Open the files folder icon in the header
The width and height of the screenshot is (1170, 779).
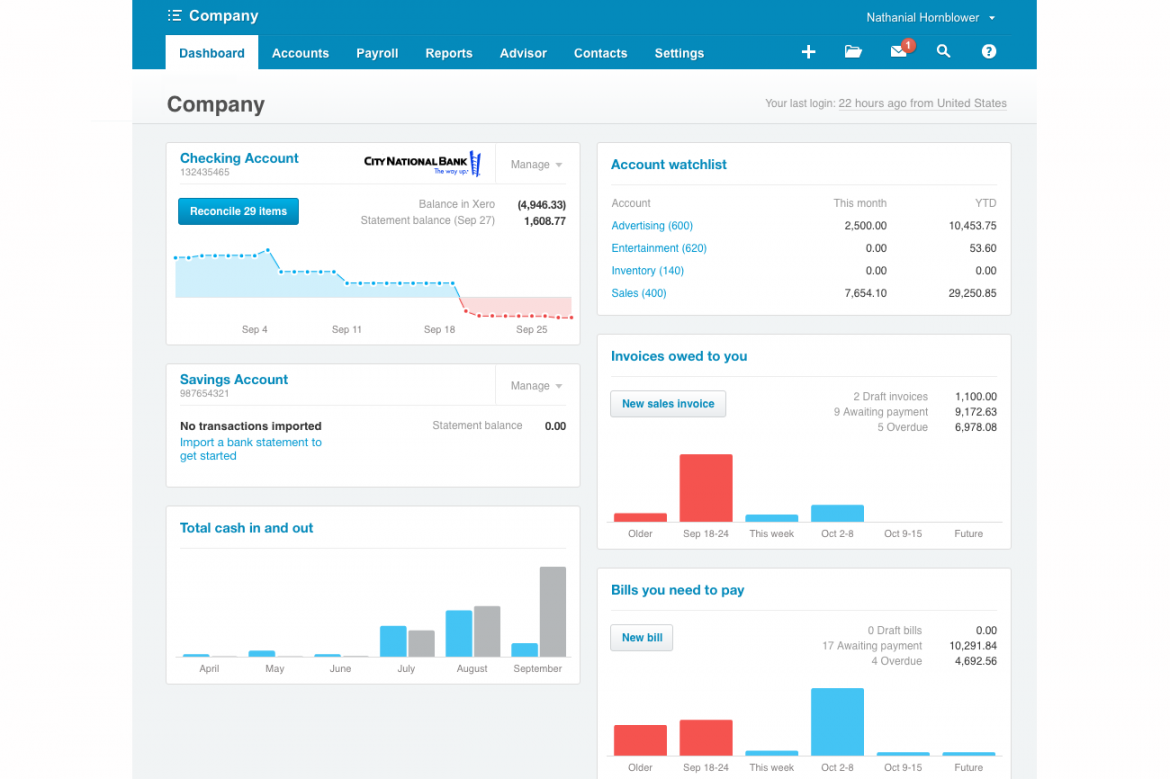pyautogui.click(x=853, y=51)
